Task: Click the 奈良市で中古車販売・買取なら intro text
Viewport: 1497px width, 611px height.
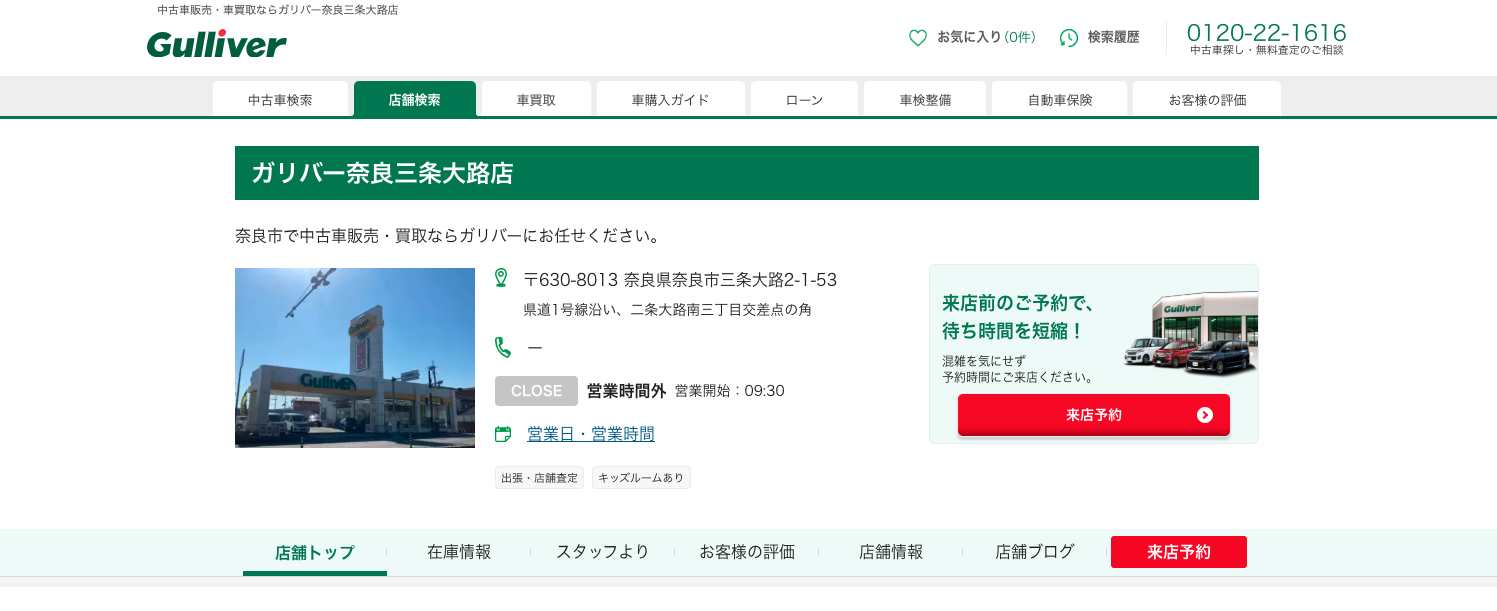Action: coord(449,236)
